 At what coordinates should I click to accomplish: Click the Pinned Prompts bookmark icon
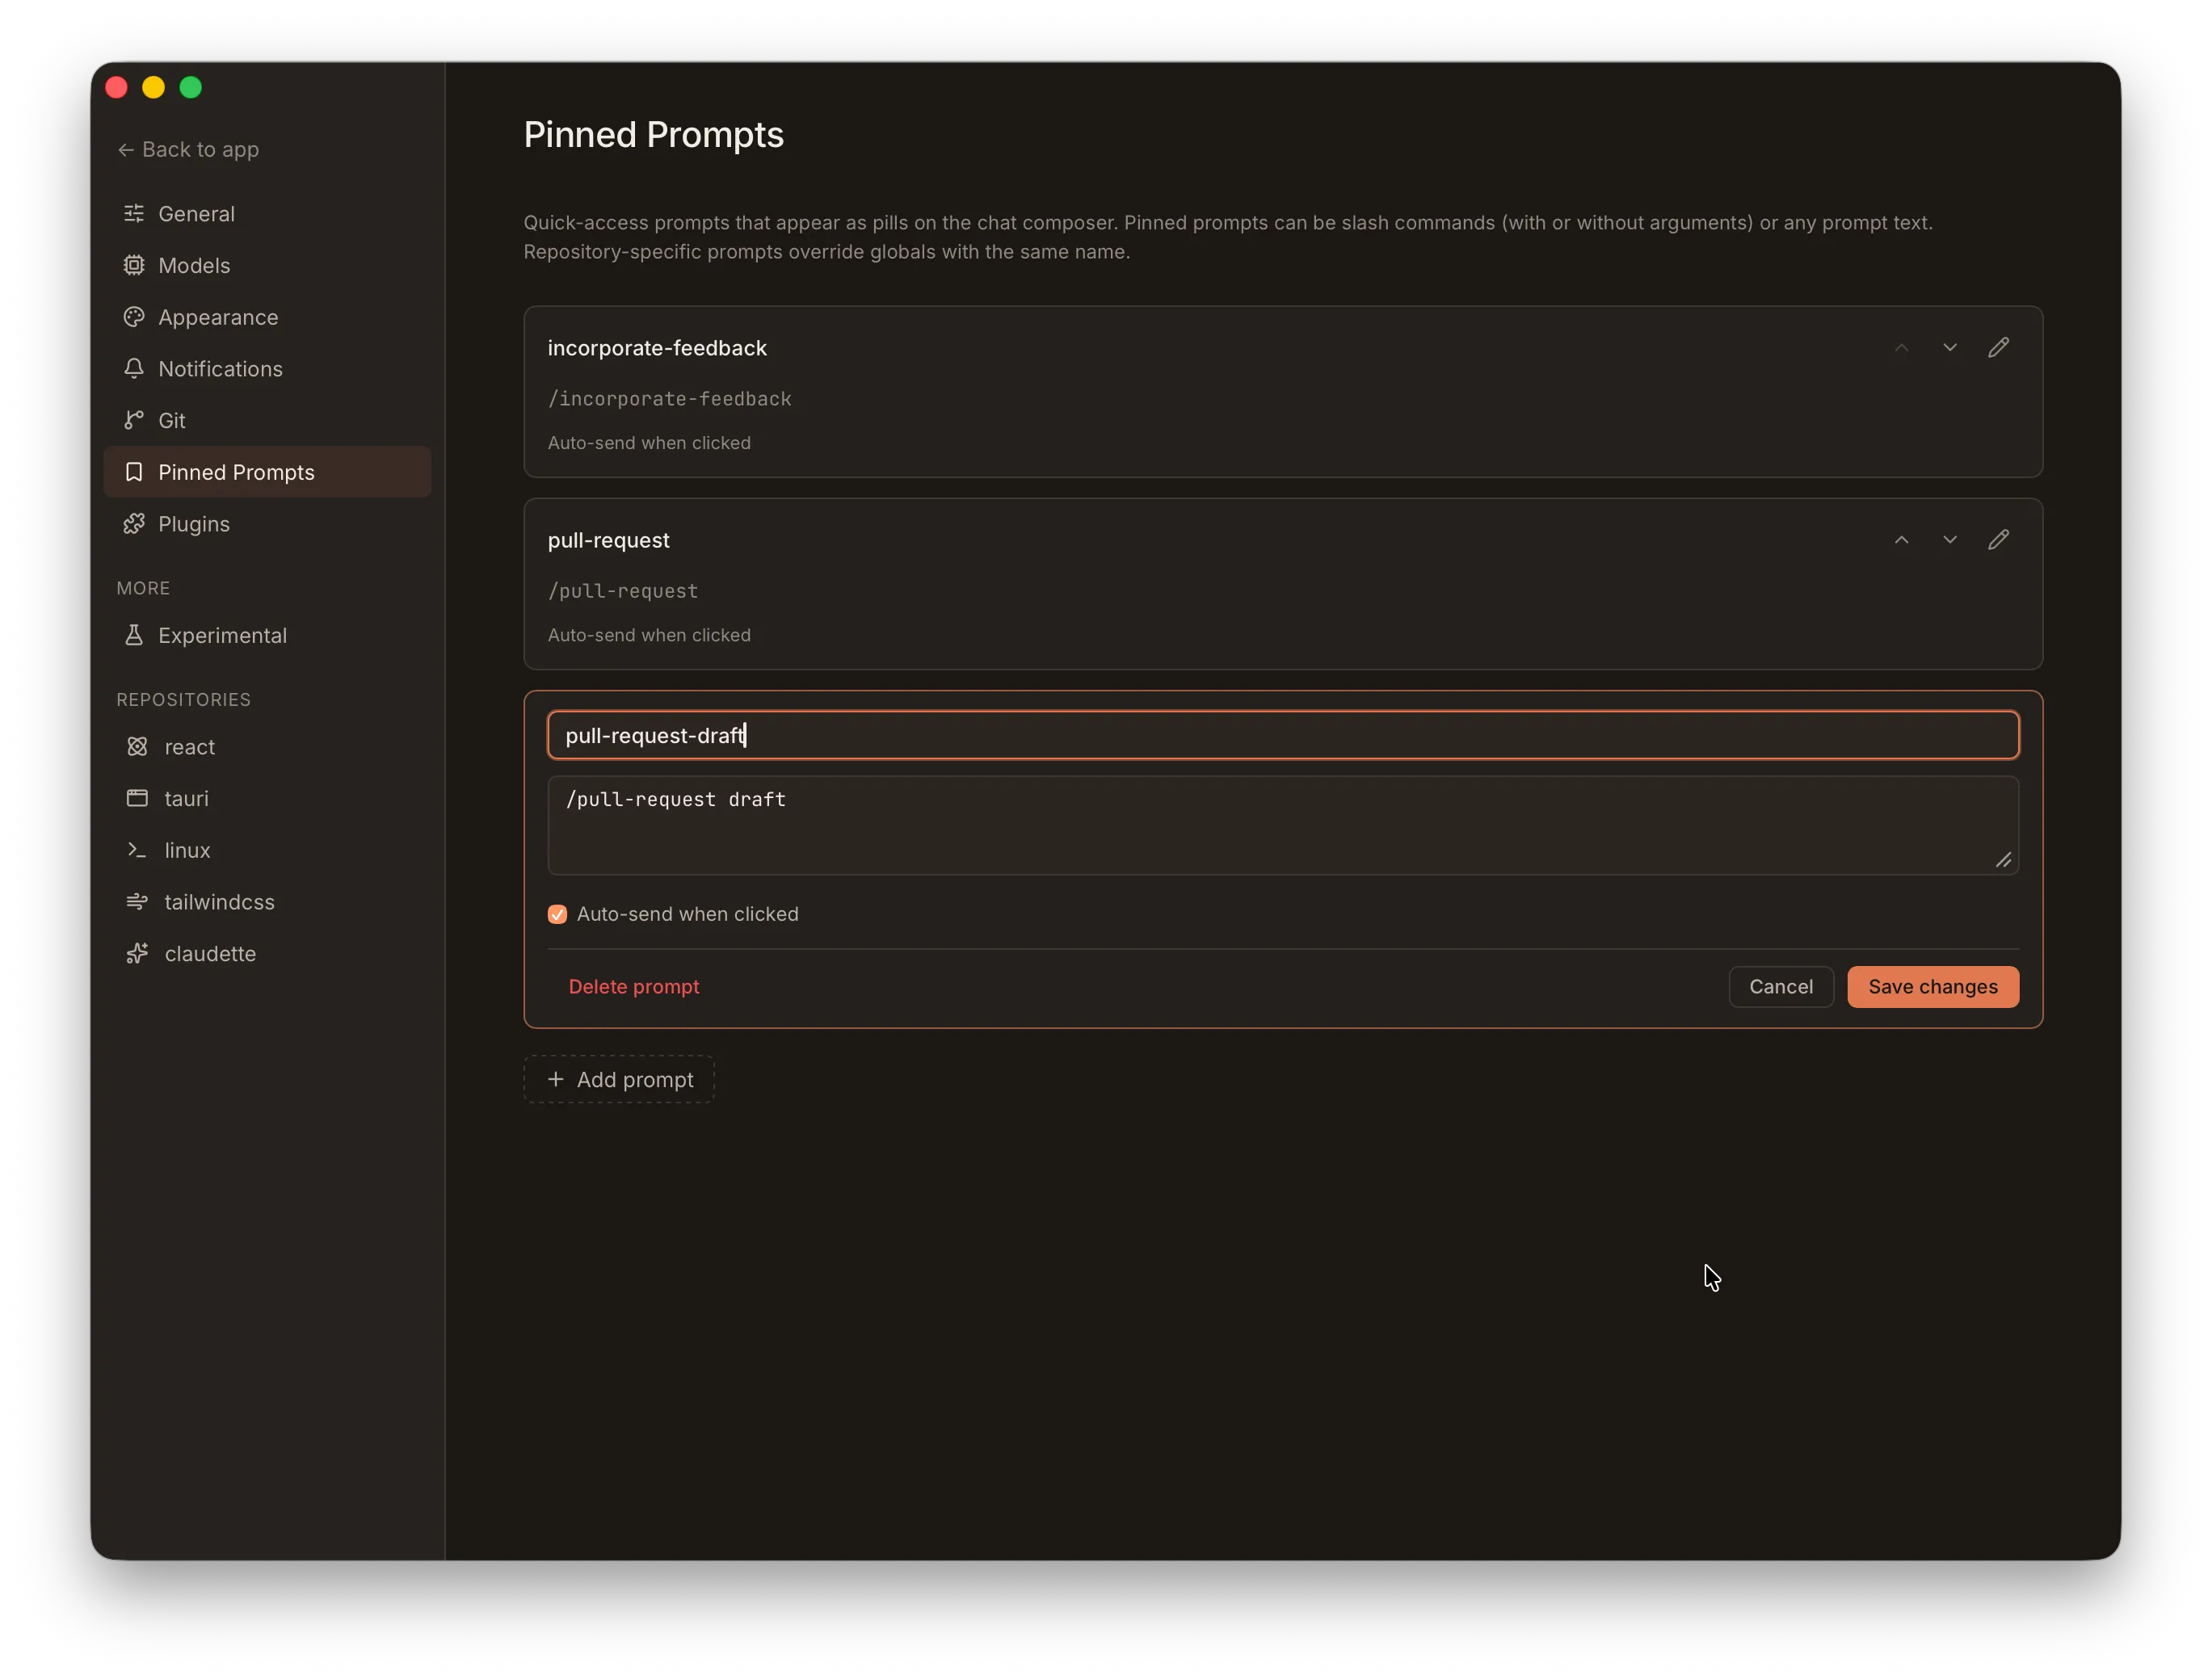click(x=134, y=472)
